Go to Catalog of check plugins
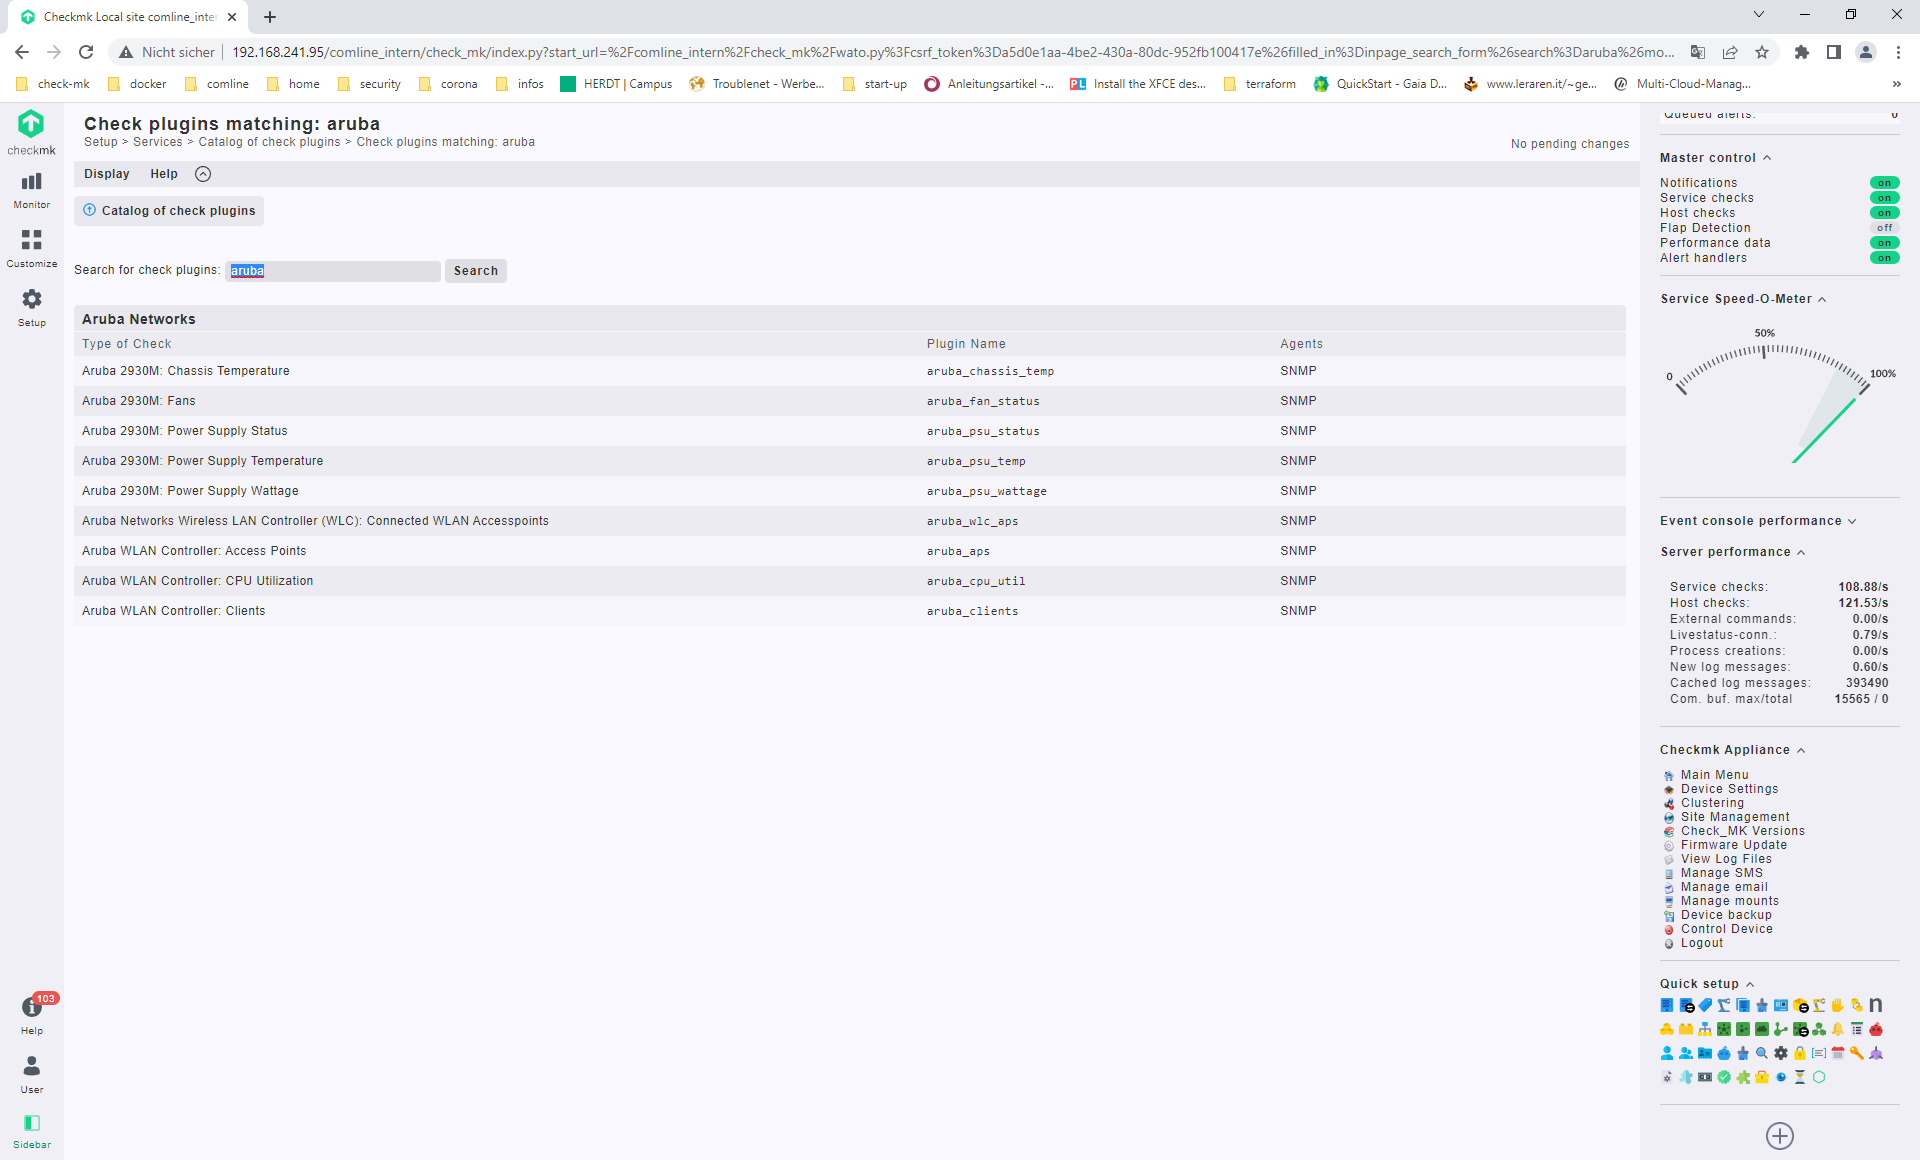Image resolution: width=1920 pixels, height=1160 pixels. pyautogui.click(x=169, y=211)
